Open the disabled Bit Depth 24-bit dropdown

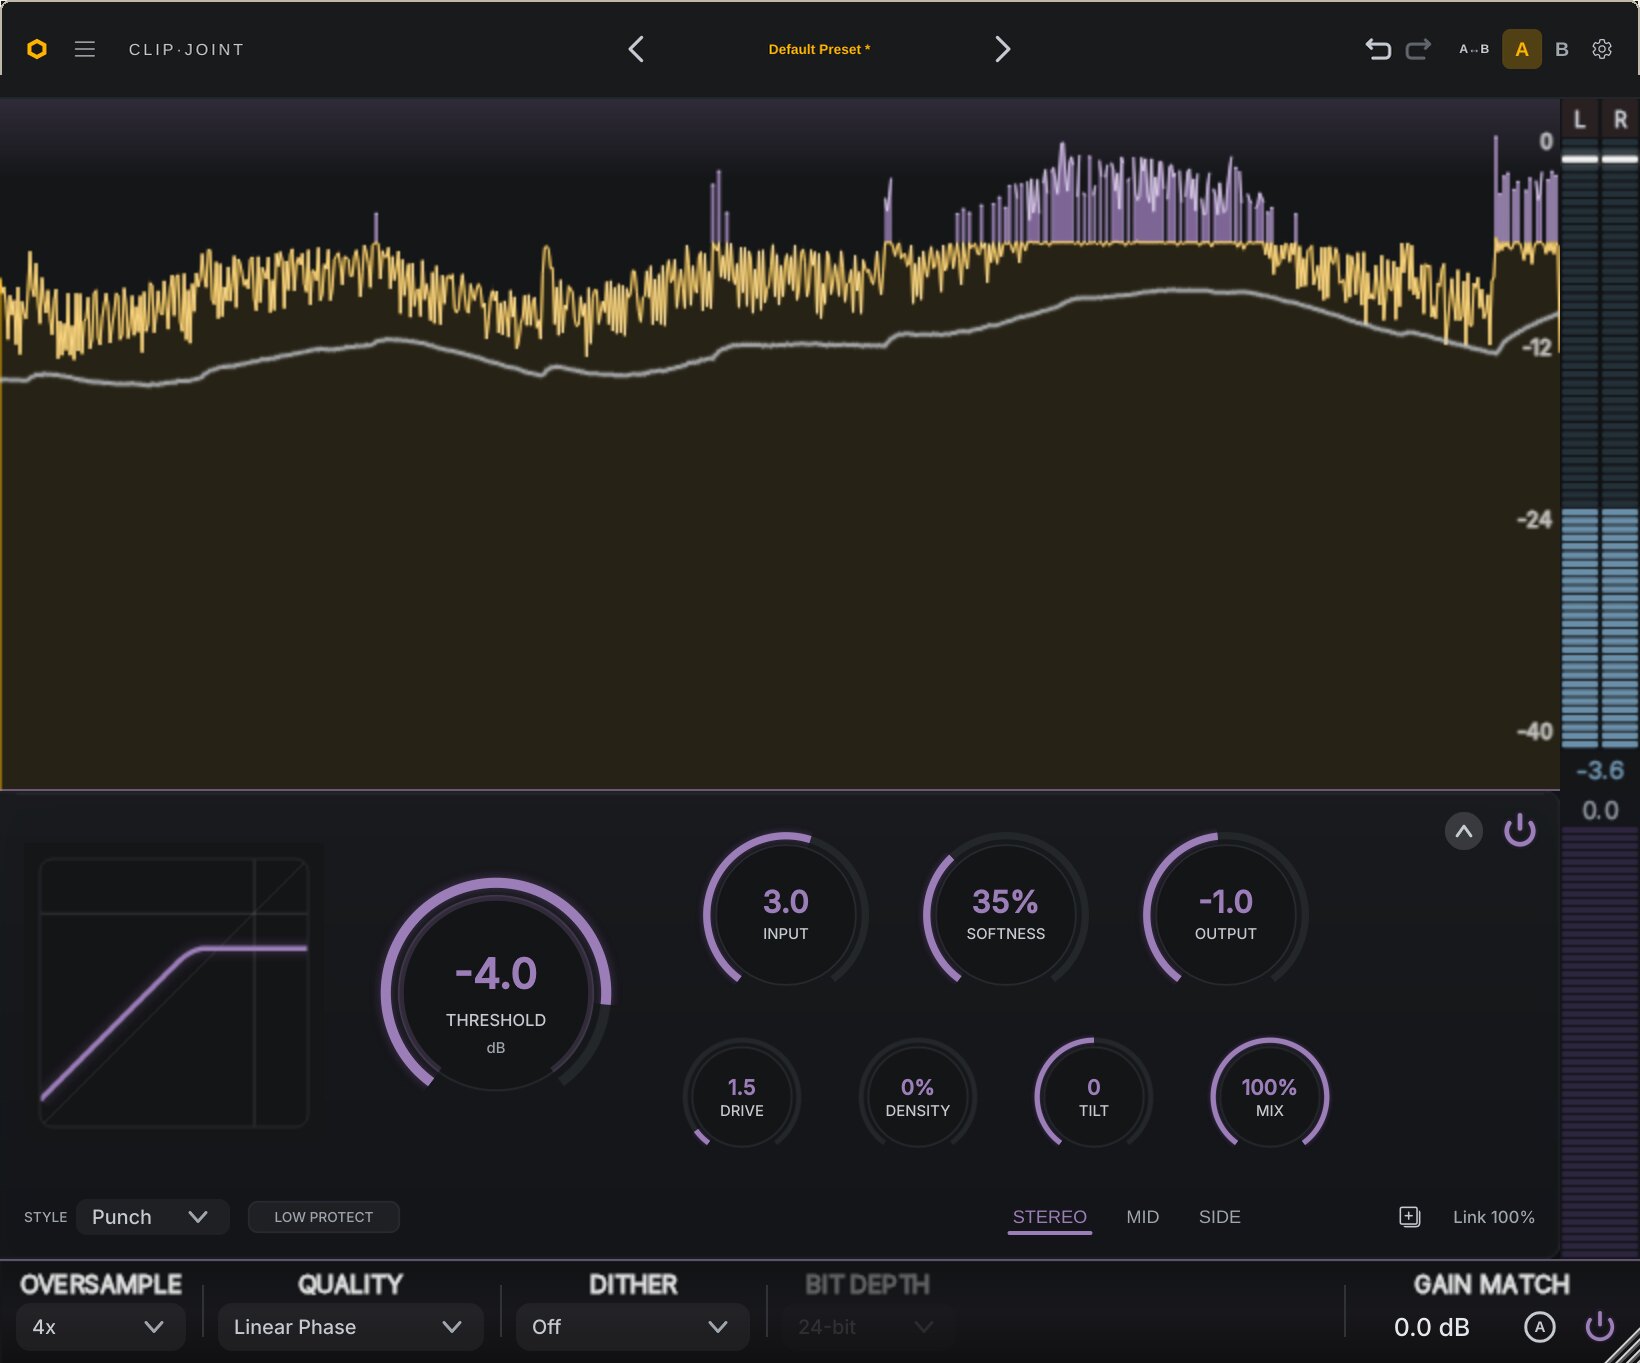coord(868,1327)
